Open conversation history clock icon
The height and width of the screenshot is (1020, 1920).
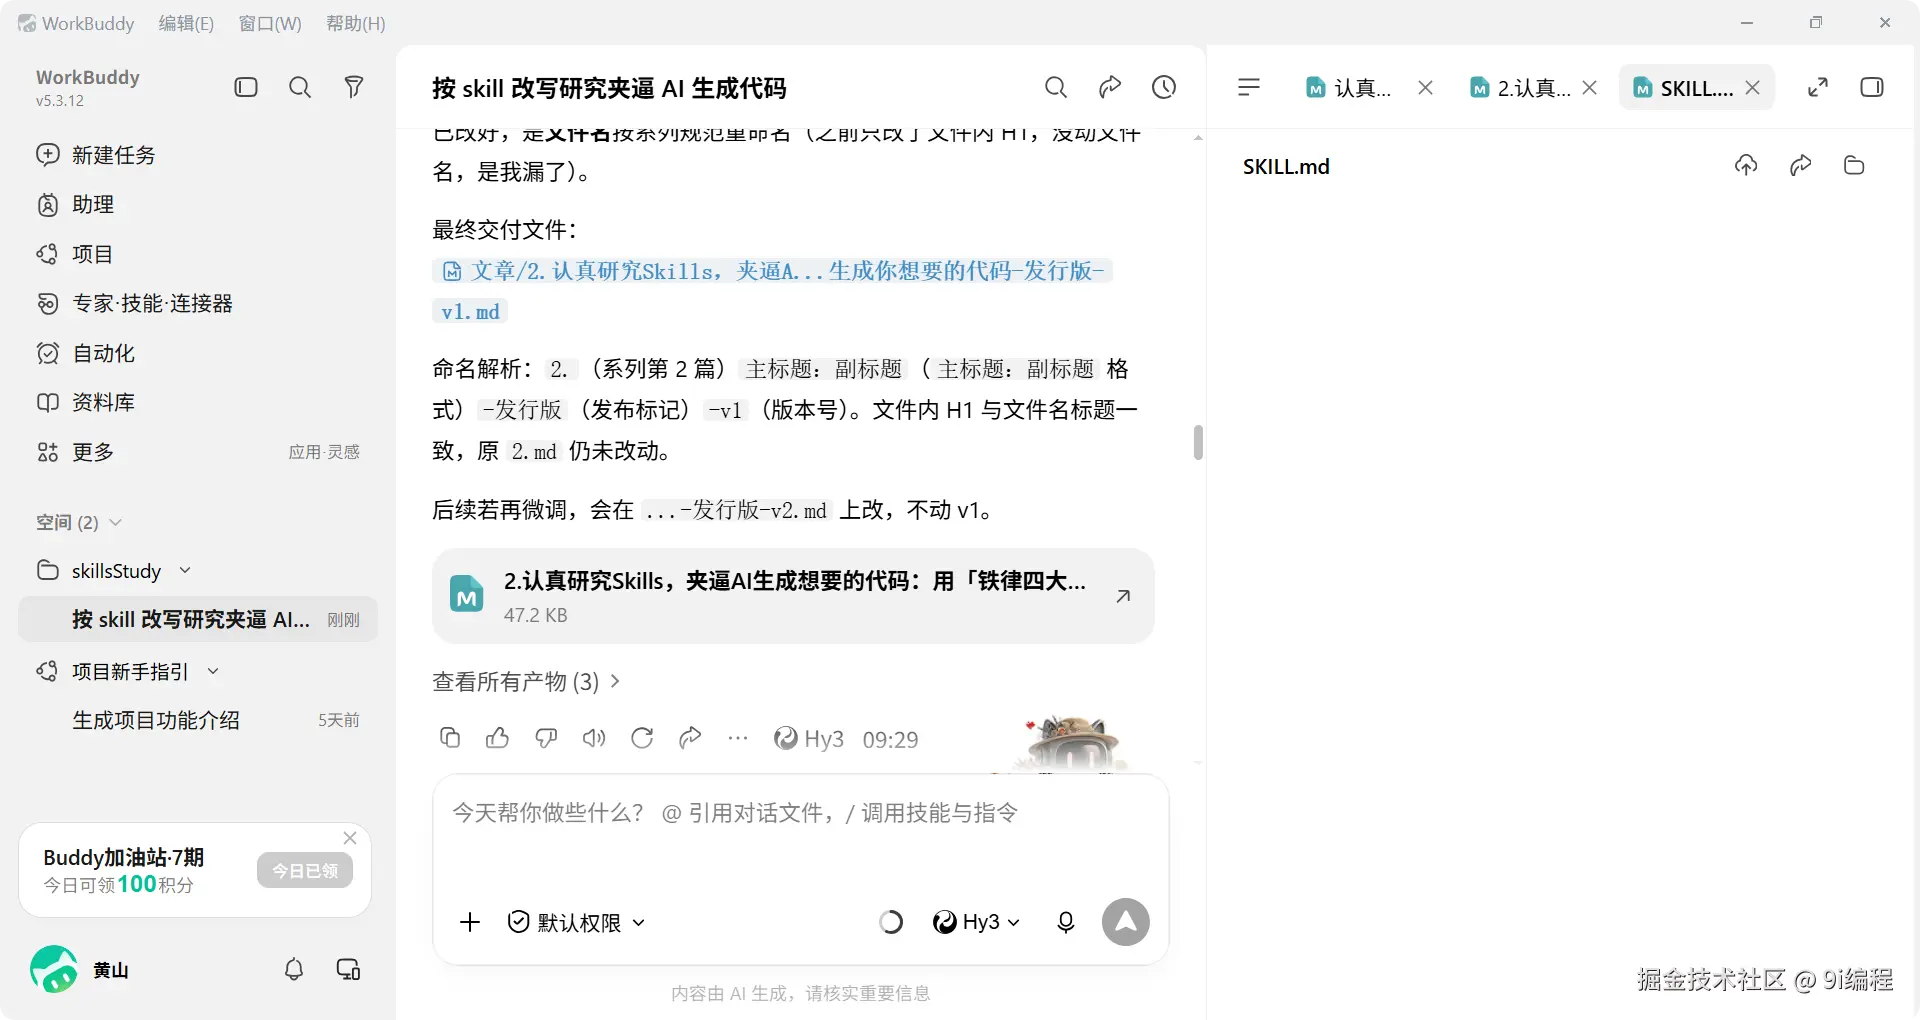(1164, 88)
